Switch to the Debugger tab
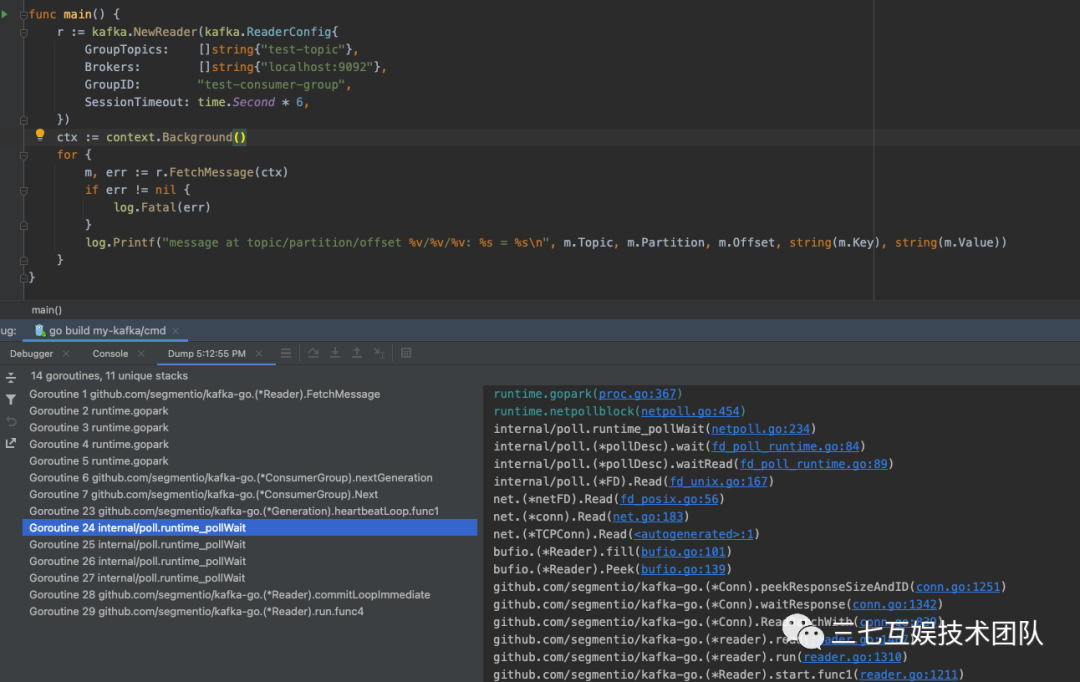The image size is (1080, 682). click(32, 353)
